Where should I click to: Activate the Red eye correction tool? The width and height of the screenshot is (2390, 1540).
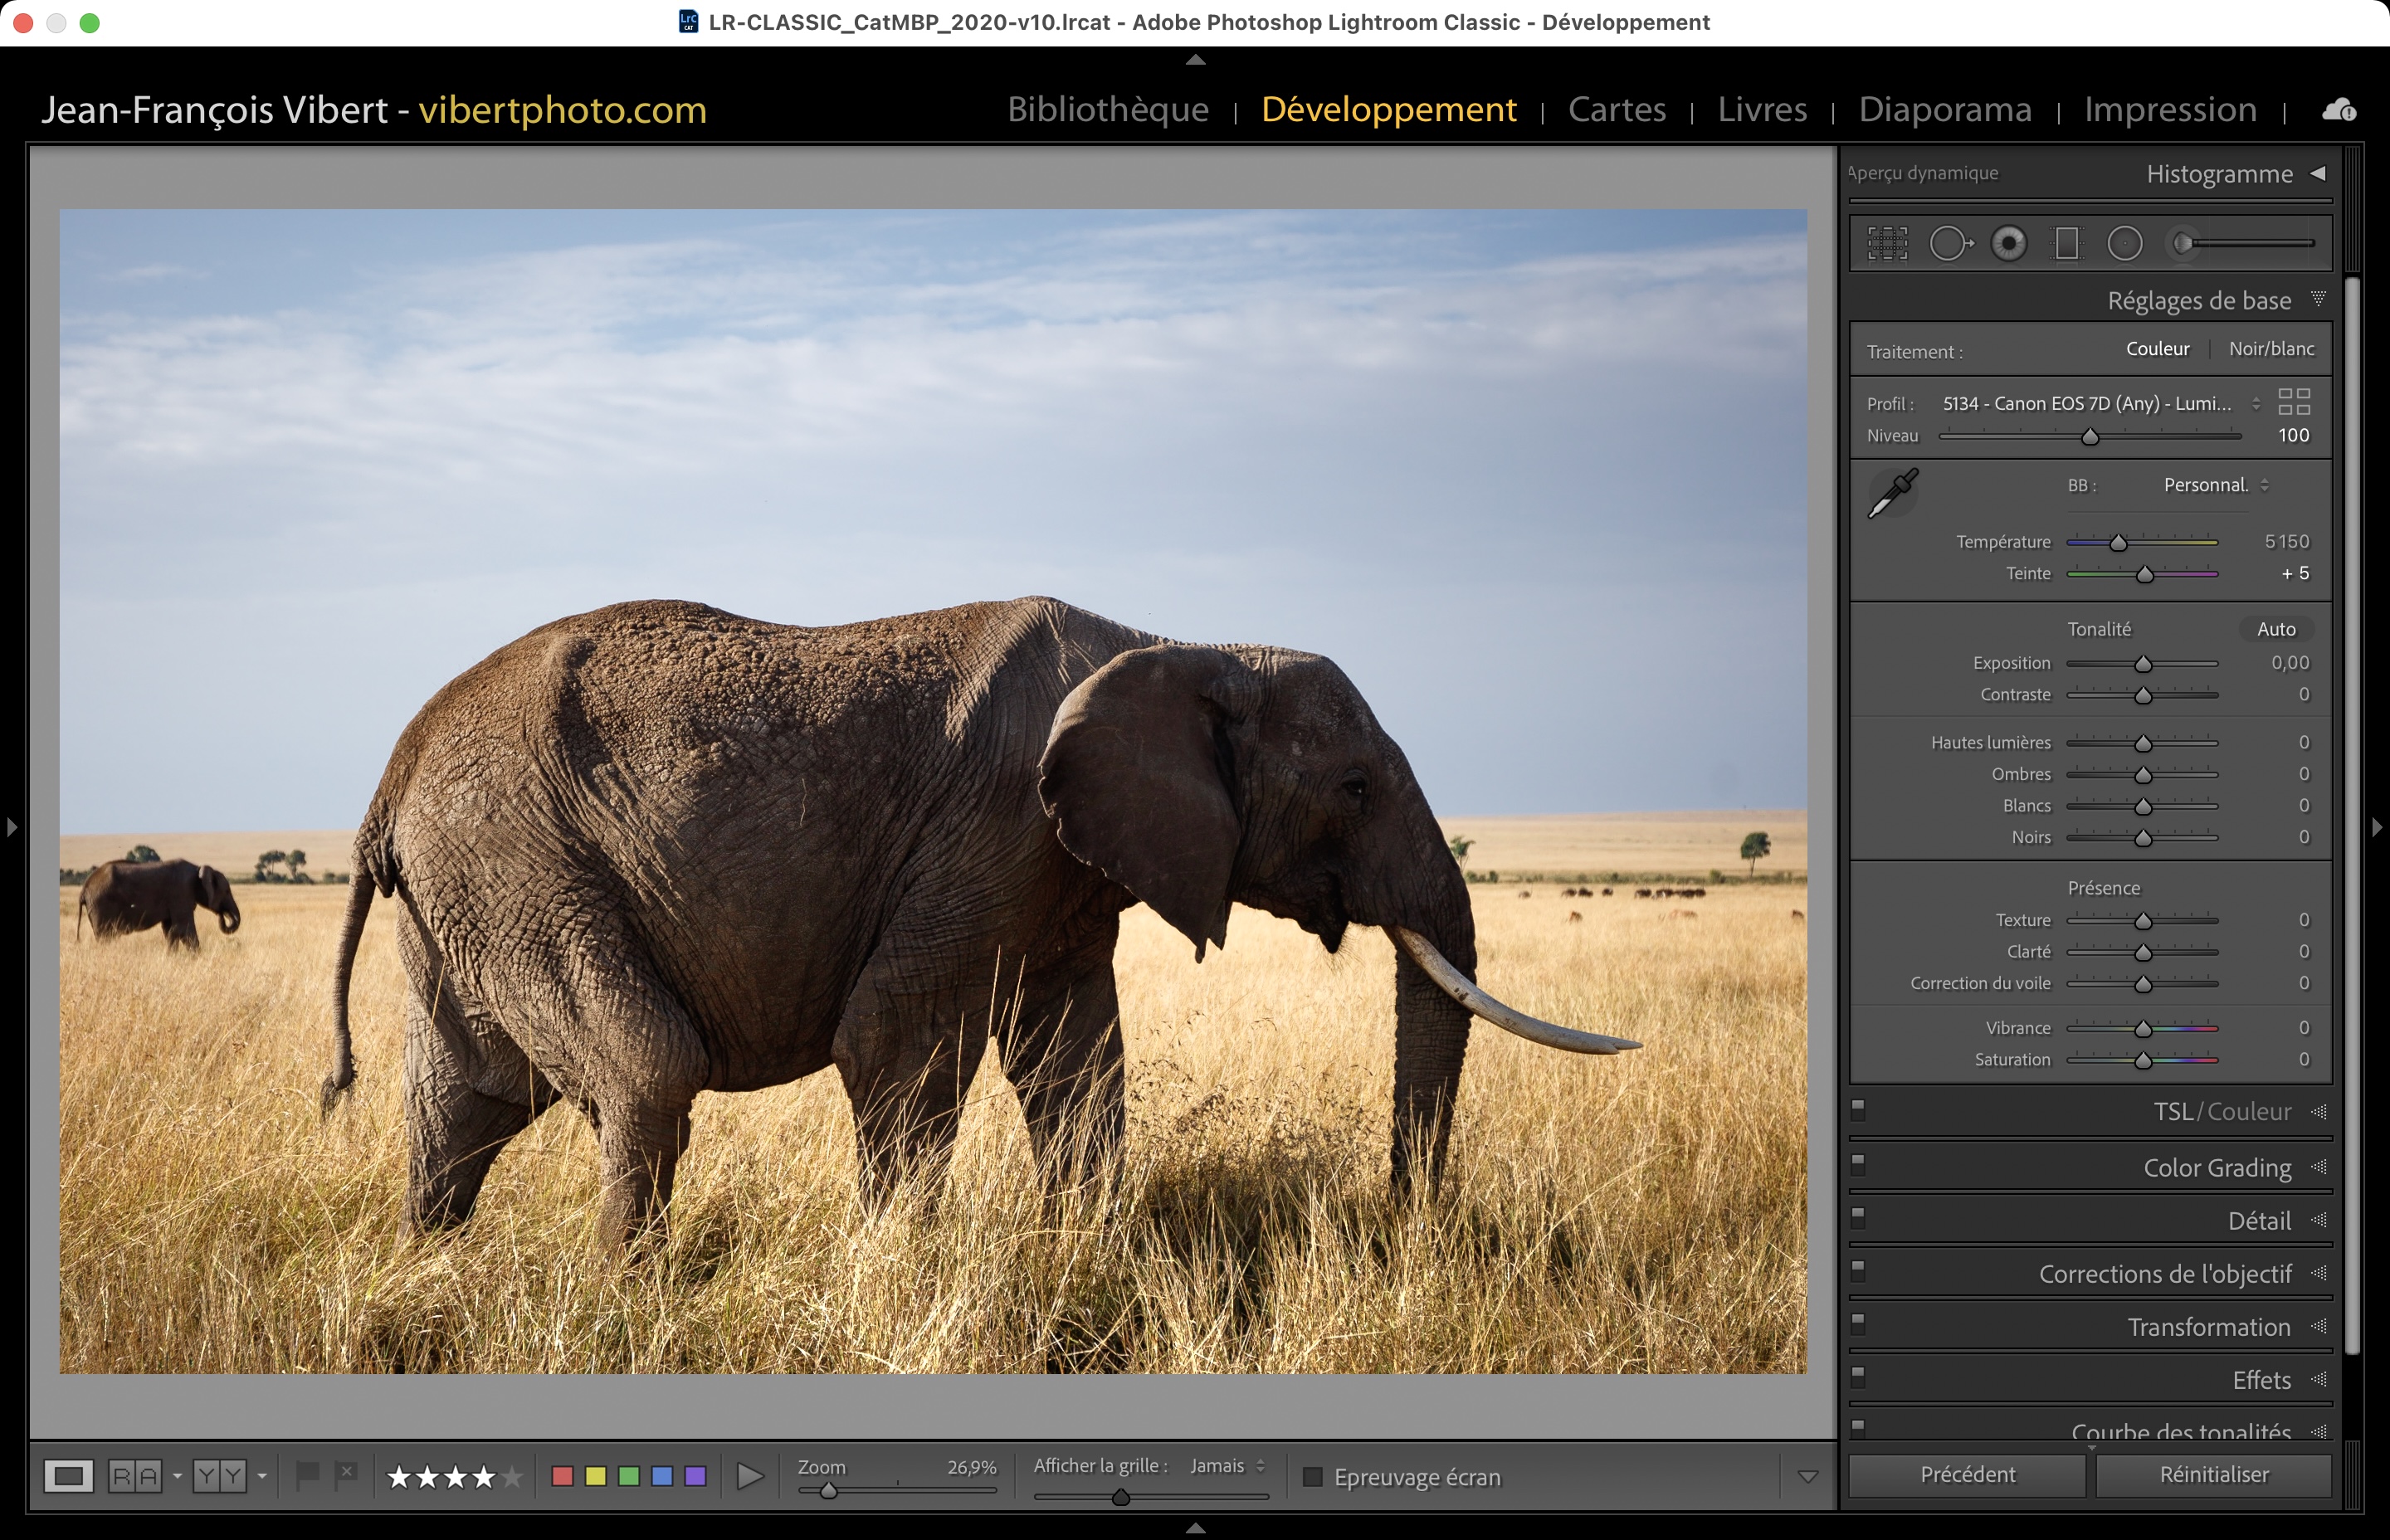[2008, 243]
